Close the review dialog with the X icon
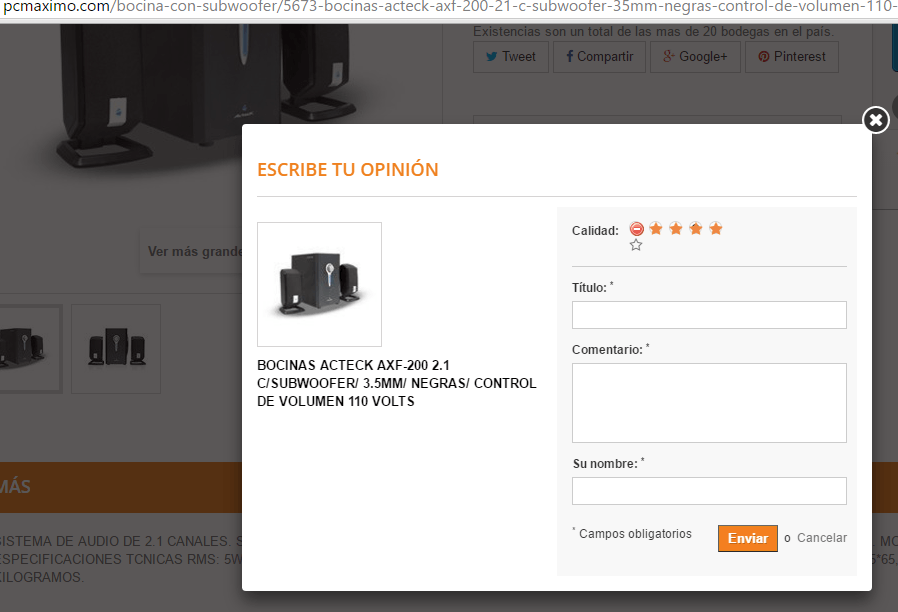The width and height of the screenshot is (898, 612). 876,120
